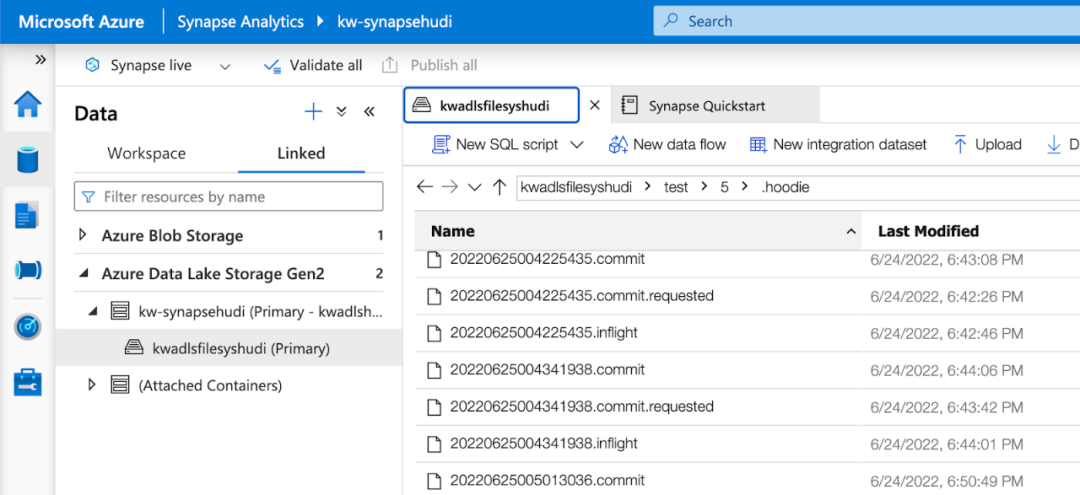Switch to the Workspace tab
This screenshot has height=495, width=1080.
point(146,153)
